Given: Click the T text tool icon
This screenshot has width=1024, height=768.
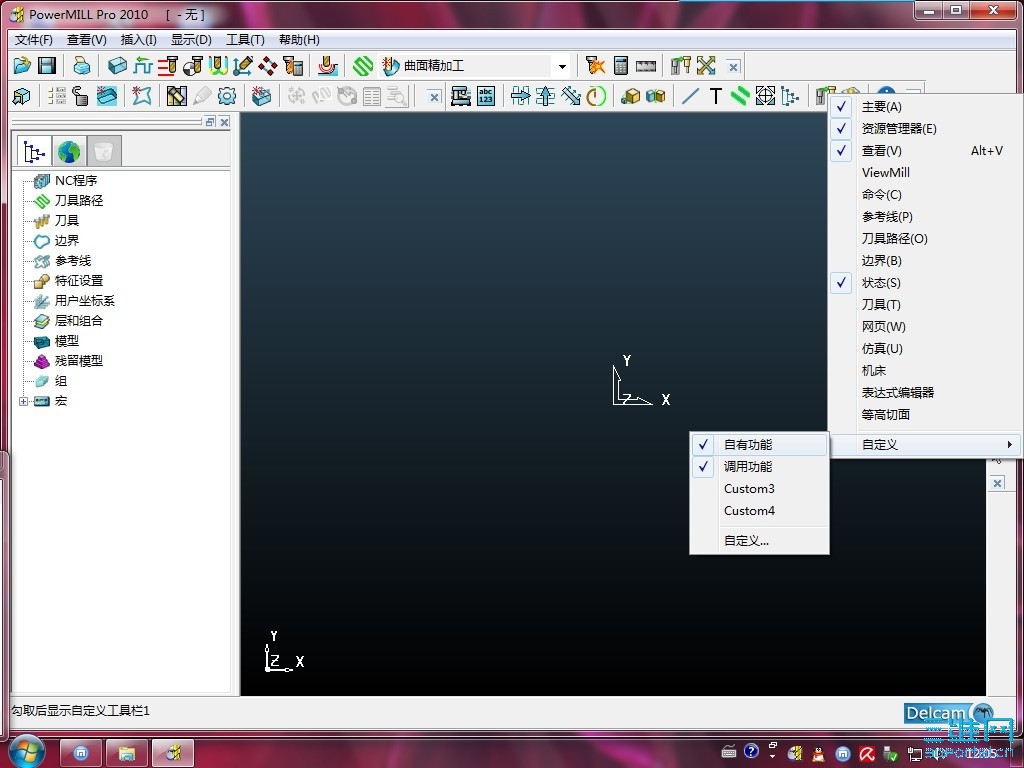Looking at the screenshot, I should pos(715,97).
